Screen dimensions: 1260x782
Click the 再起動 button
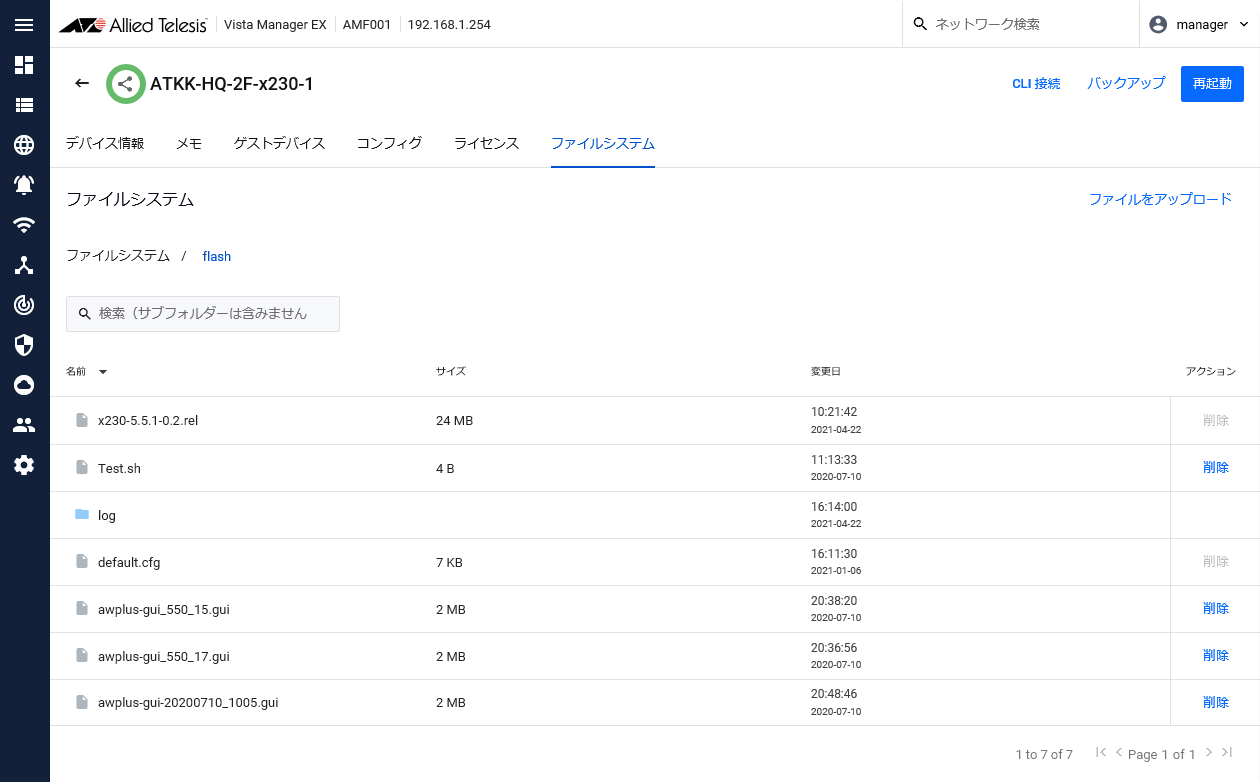point(1212,84)
